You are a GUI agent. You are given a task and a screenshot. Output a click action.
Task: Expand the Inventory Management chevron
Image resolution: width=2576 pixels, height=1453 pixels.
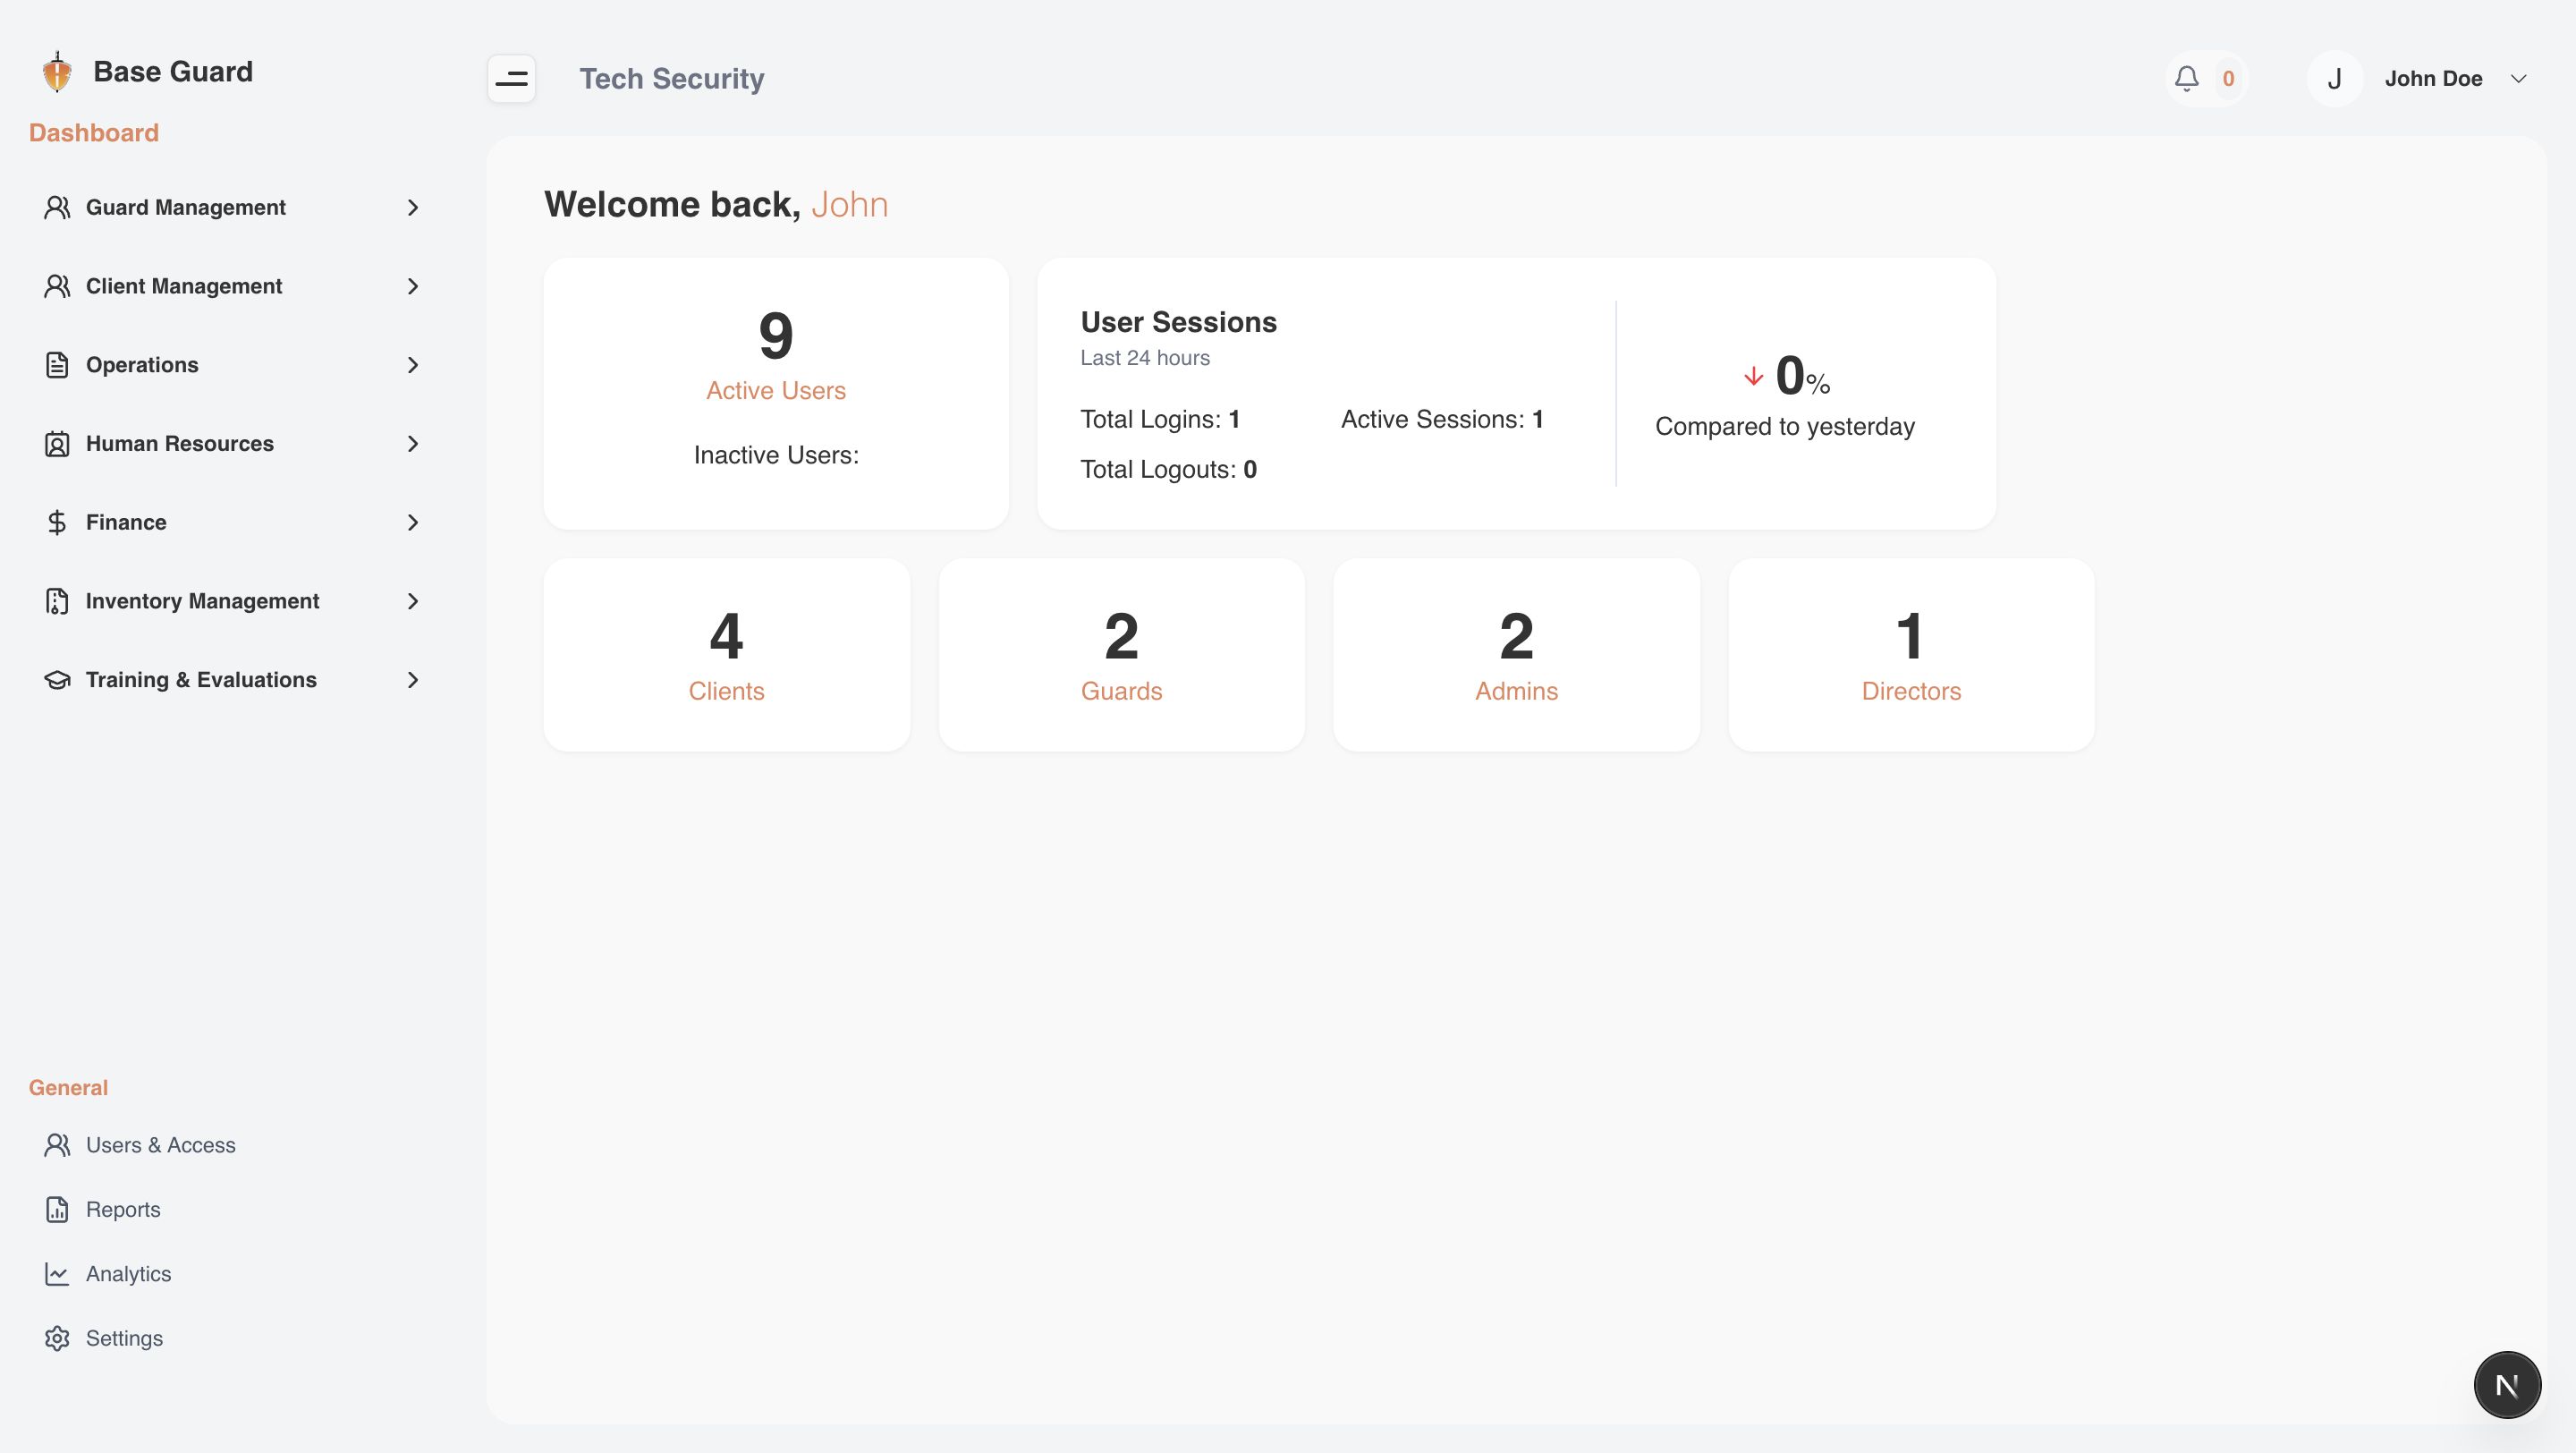pyautogui.click(x=412, y=601)
